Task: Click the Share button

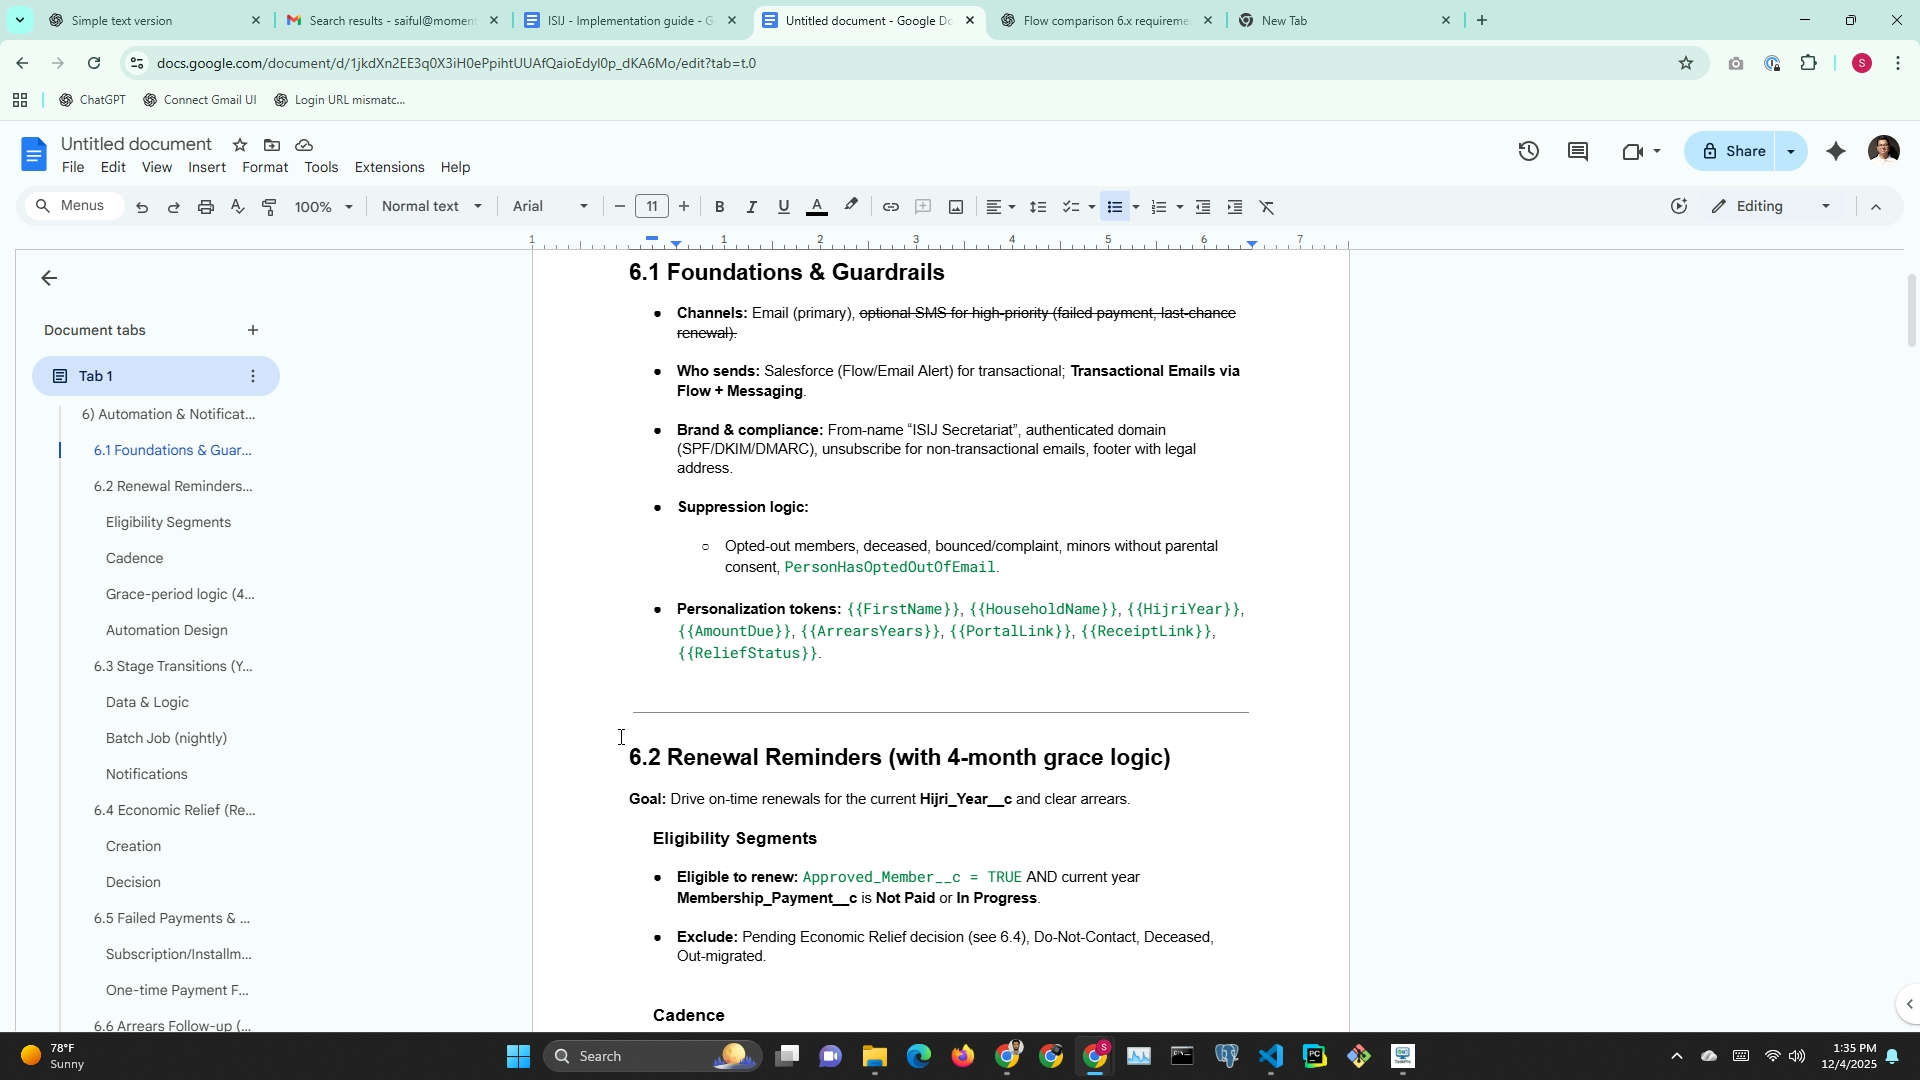Action: [x=1734, y=151]
